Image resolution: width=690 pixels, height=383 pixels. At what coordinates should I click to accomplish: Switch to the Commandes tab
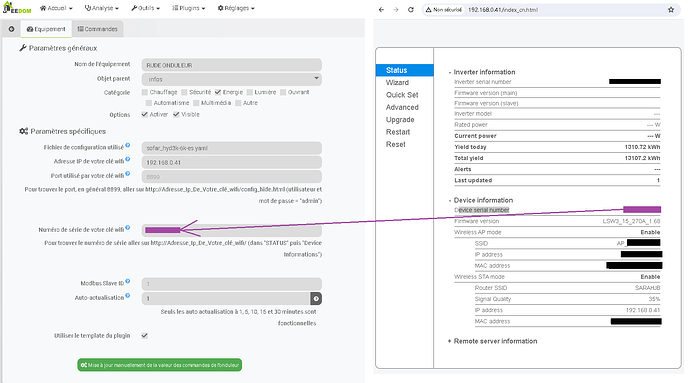98,29
